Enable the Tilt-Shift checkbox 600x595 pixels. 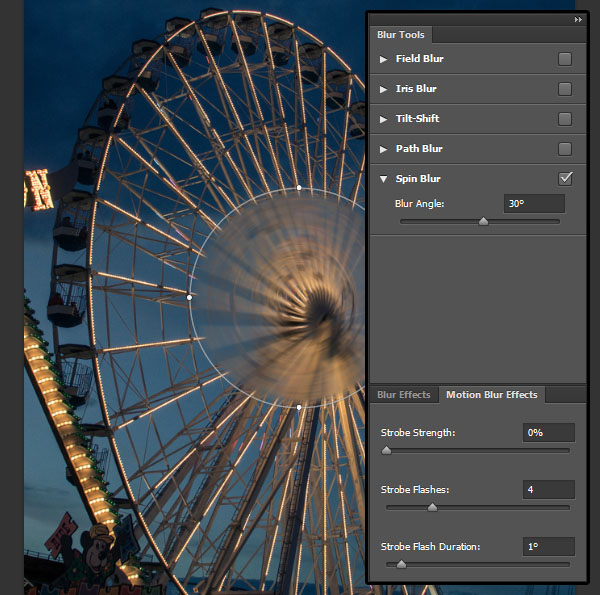tap(565, 119)
